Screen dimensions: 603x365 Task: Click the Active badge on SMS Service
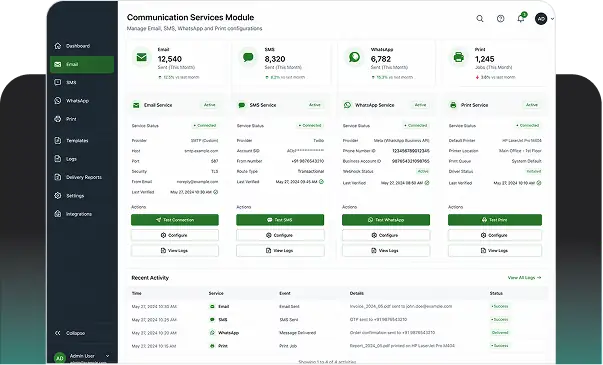(315, 105)
